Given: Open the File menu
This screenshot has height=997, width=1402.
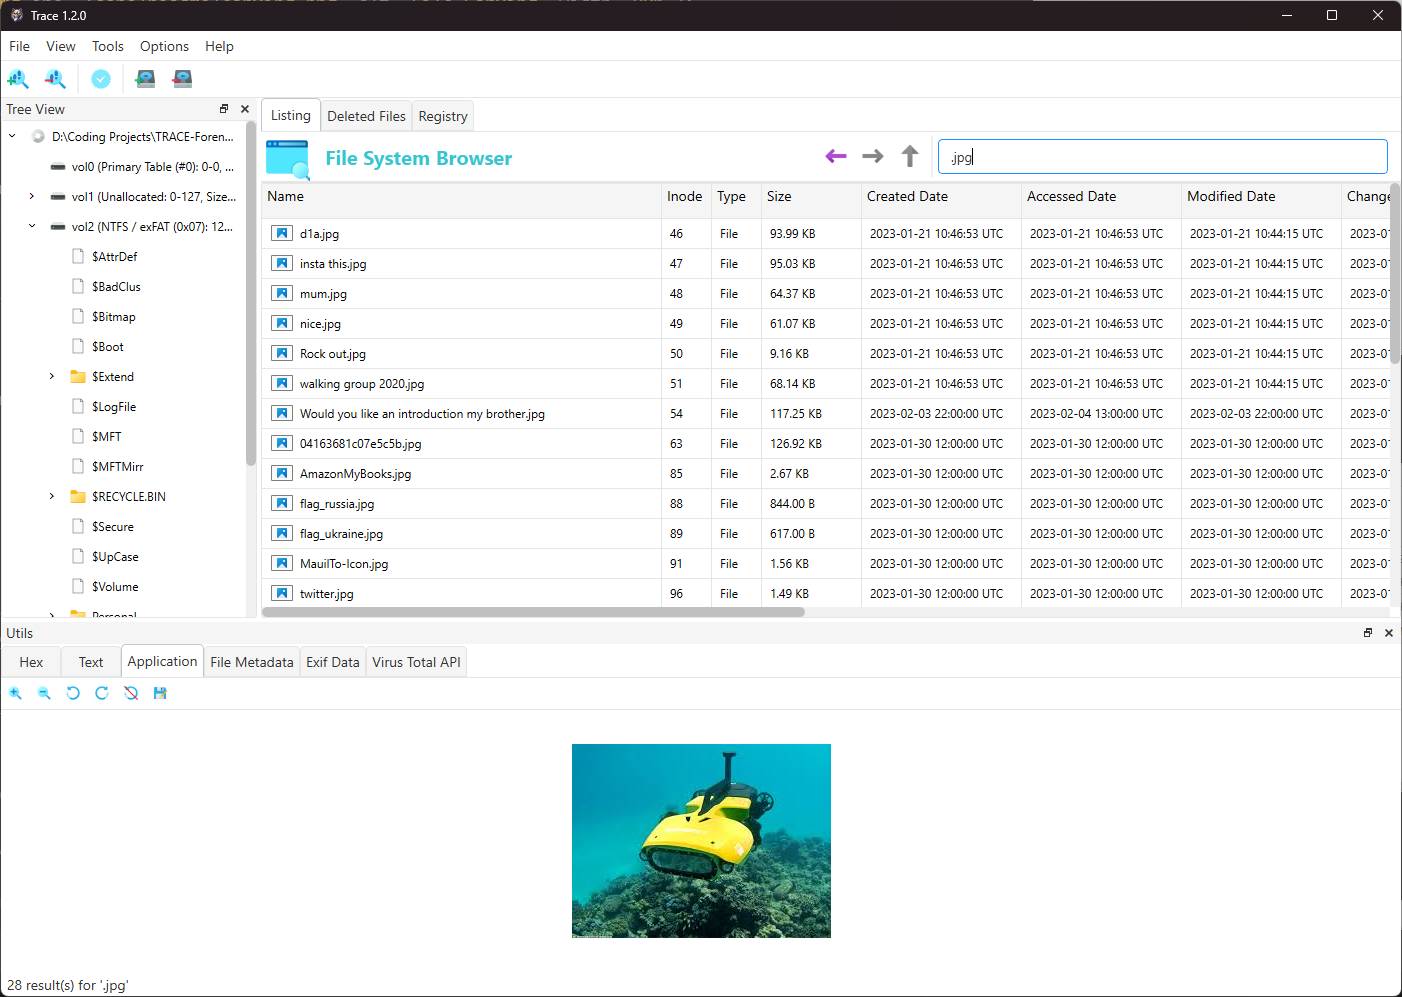Looking at the screenshot, I should (x=19, y=46).
